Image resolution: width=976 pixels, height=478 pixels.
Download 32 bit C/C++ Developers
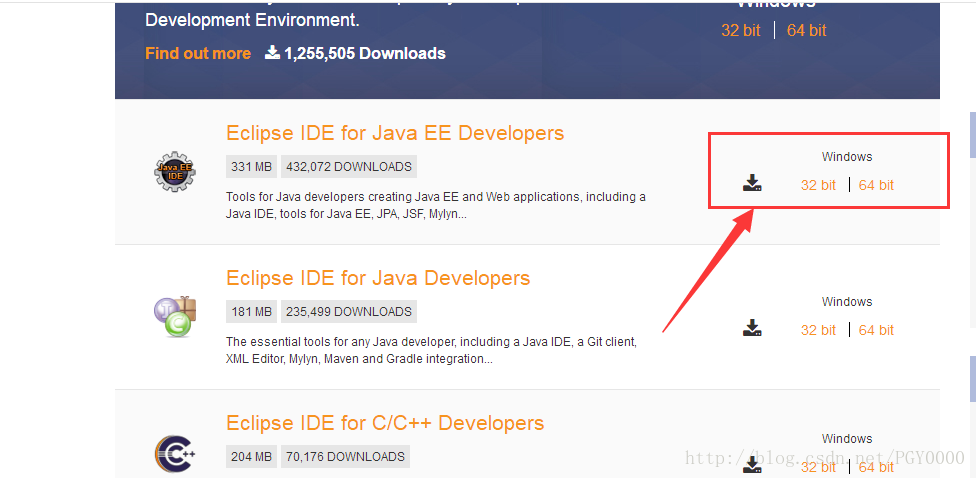pyautogui.click(x=819, y=467)
